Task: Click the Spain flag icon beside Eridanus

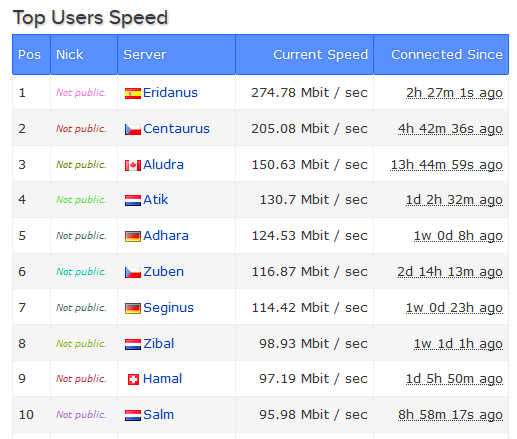Action: tap(133, 94)
